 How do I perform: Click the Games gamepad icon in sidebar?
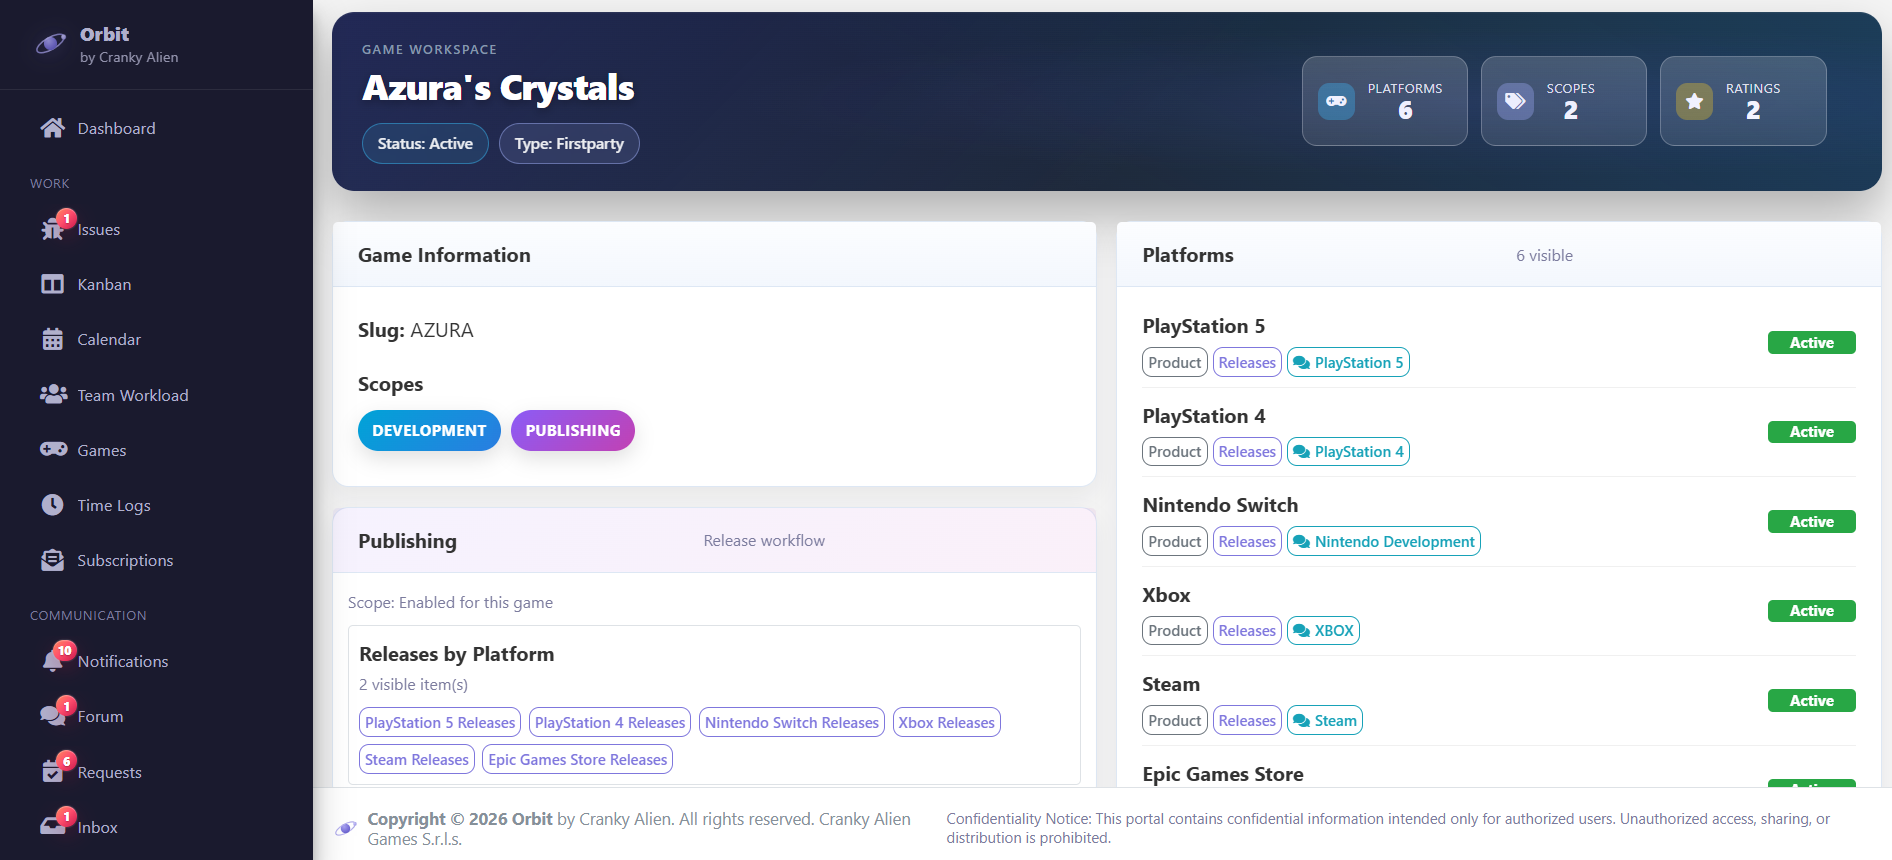[53, 450]
